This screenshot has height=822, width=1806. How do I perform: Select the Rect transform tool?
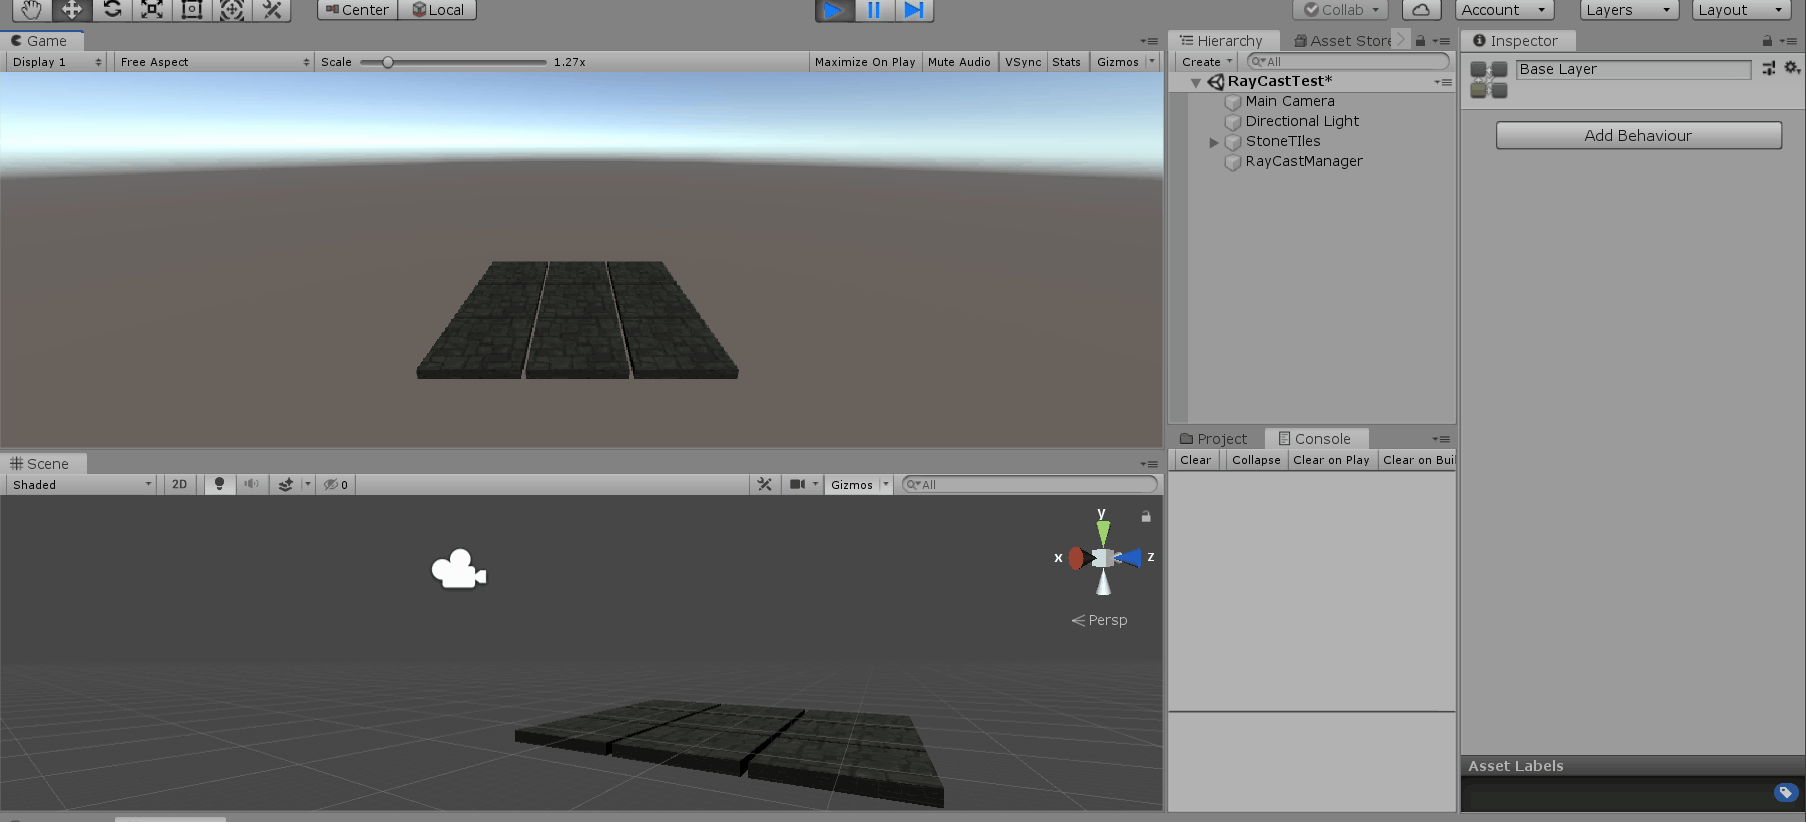[192, 10]
